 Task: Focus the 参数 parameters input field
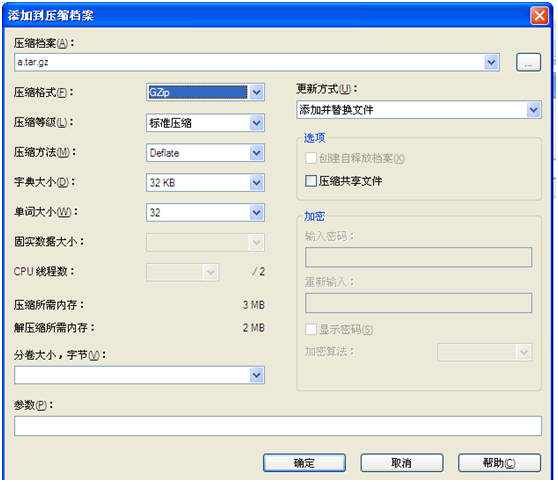(x=278, y=426)
